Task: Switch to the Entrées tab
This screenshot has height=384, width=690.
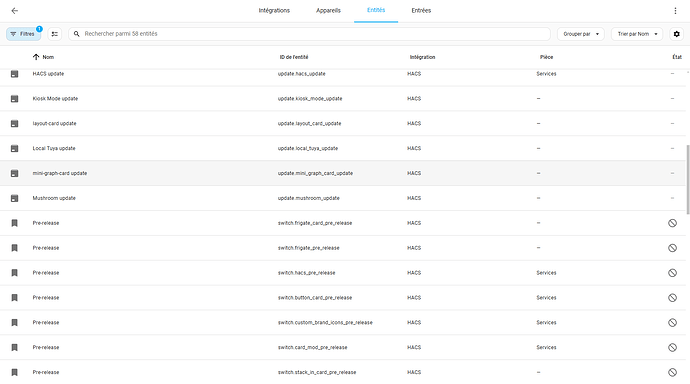Action: [x=421, y=11]
